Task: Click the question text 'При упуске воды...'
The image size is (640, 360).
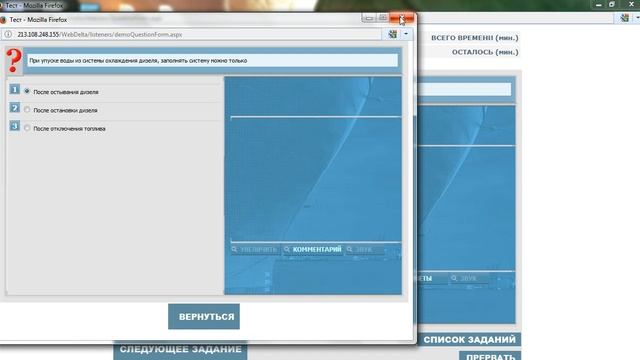Action: [x=138, y=60]
